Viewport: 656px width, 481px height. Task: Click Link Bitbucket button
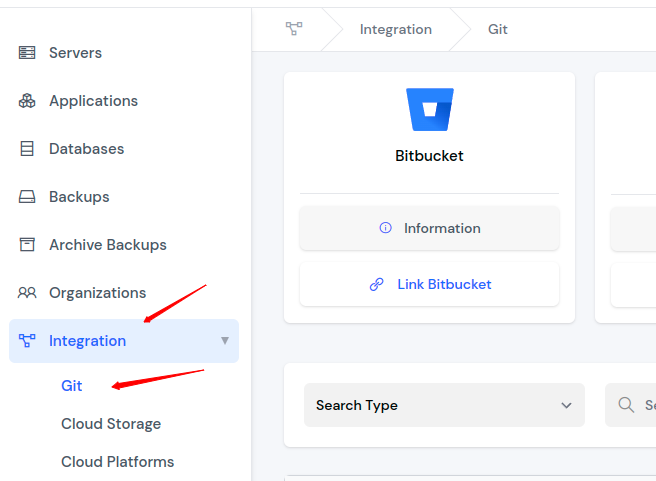[429, 284]
